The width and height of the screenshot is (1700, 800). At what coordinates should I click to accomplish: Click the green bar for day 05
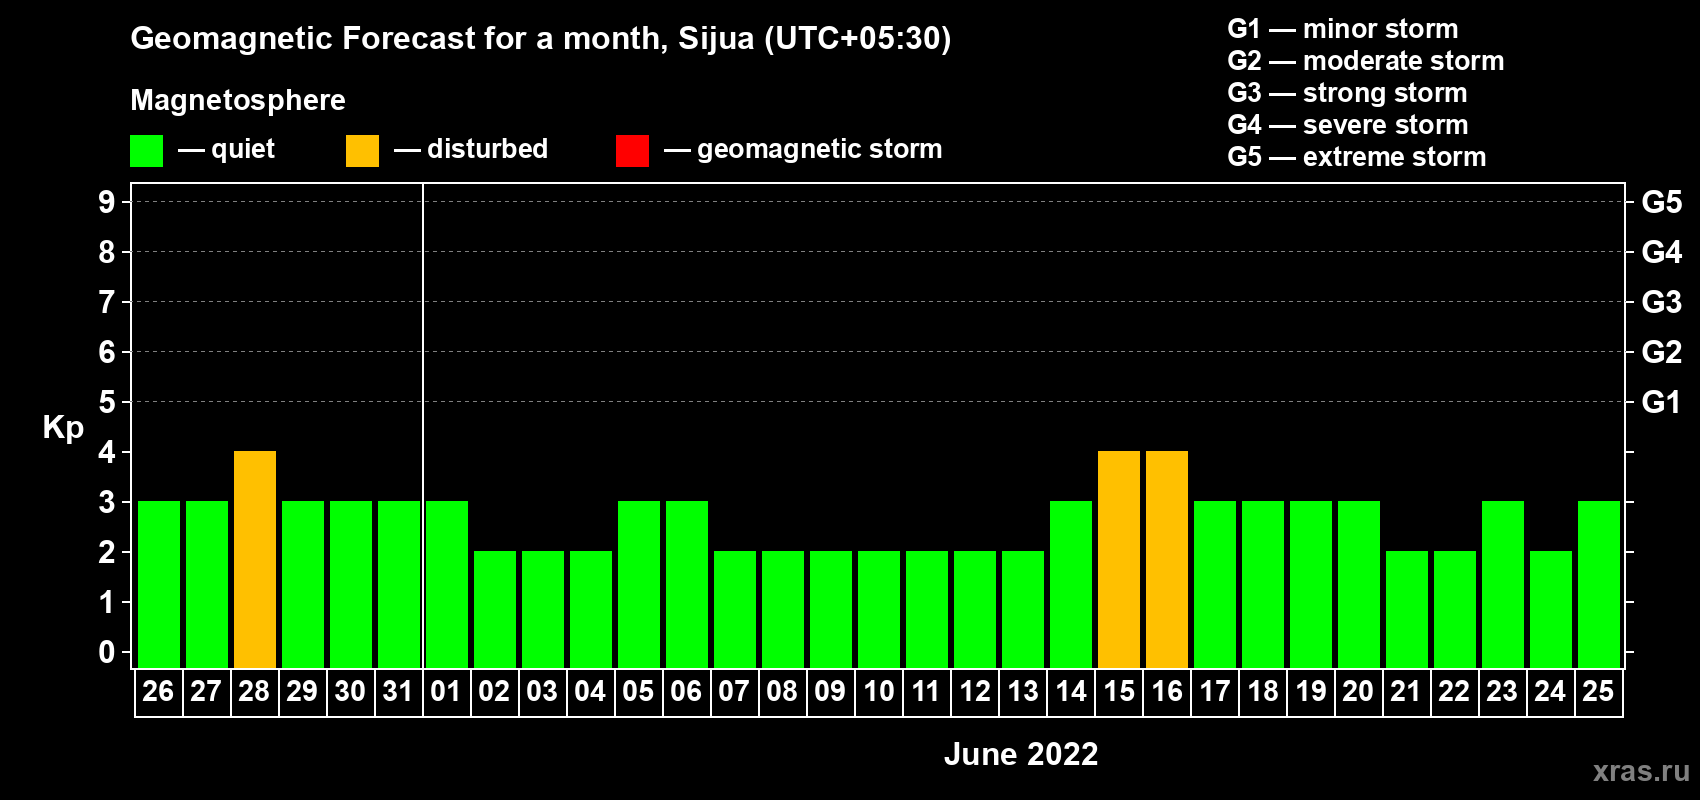pos(639,584)
